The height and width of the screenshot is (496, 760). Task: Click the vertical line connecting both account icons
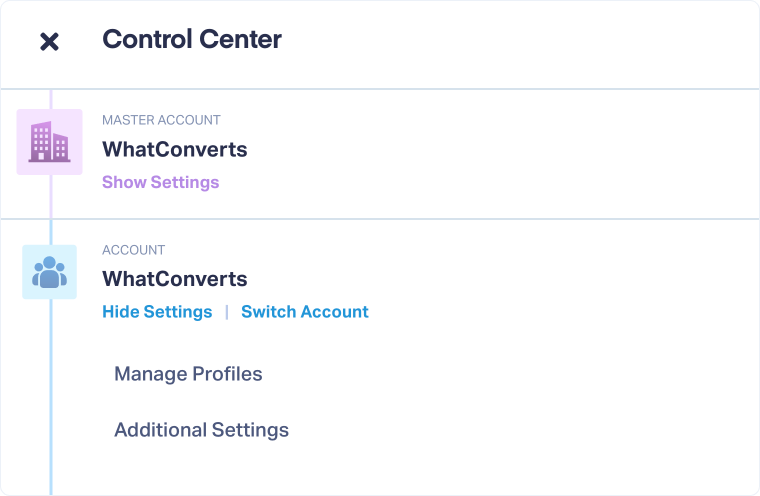tap(50, 210)
